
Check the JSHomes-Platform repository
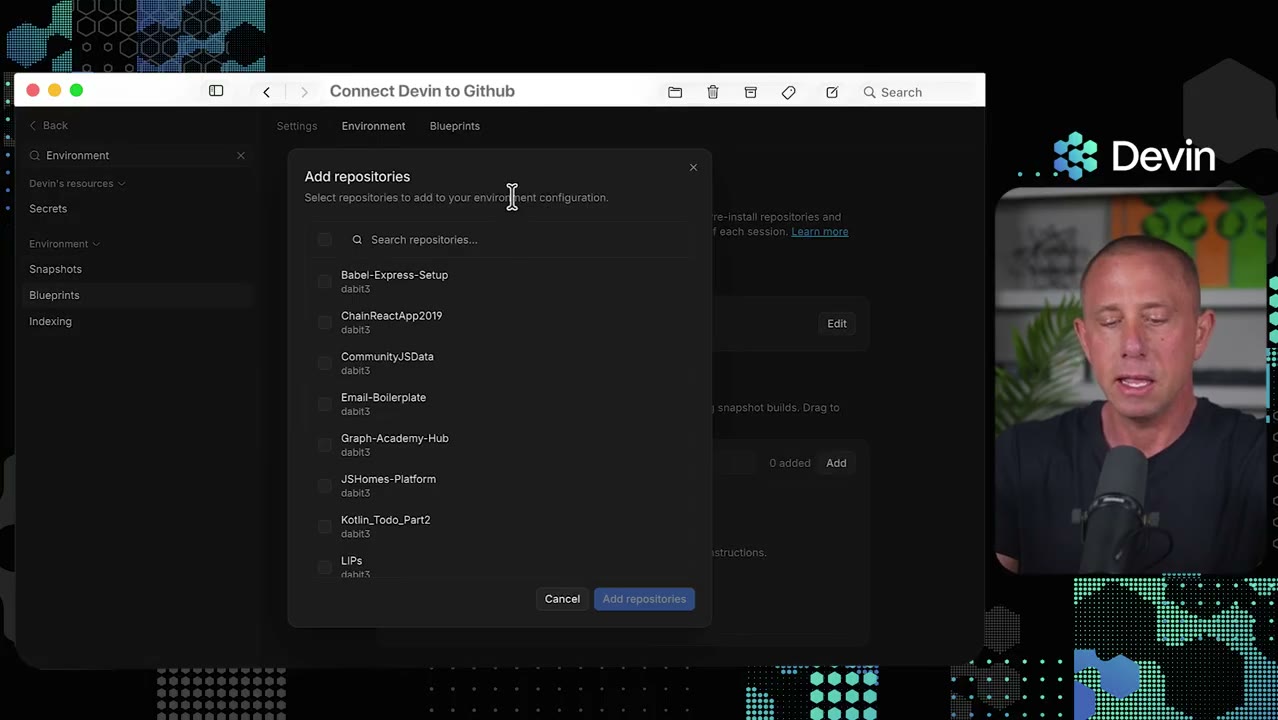tap(324, 486)
